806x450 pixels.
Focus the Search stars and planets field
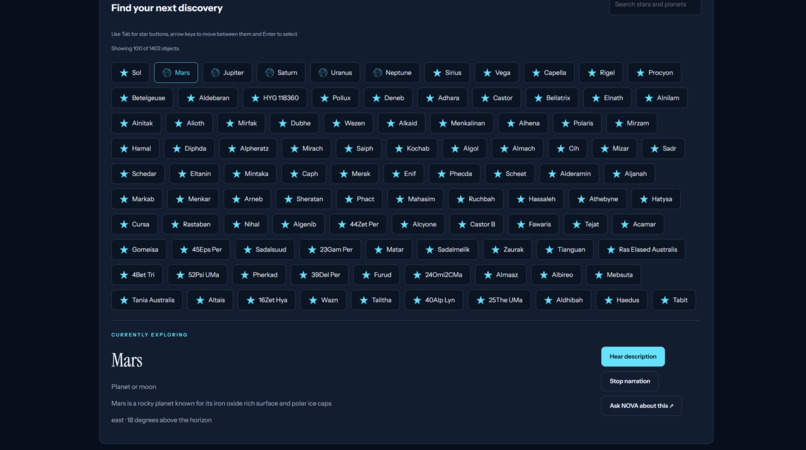click(655, 5)
